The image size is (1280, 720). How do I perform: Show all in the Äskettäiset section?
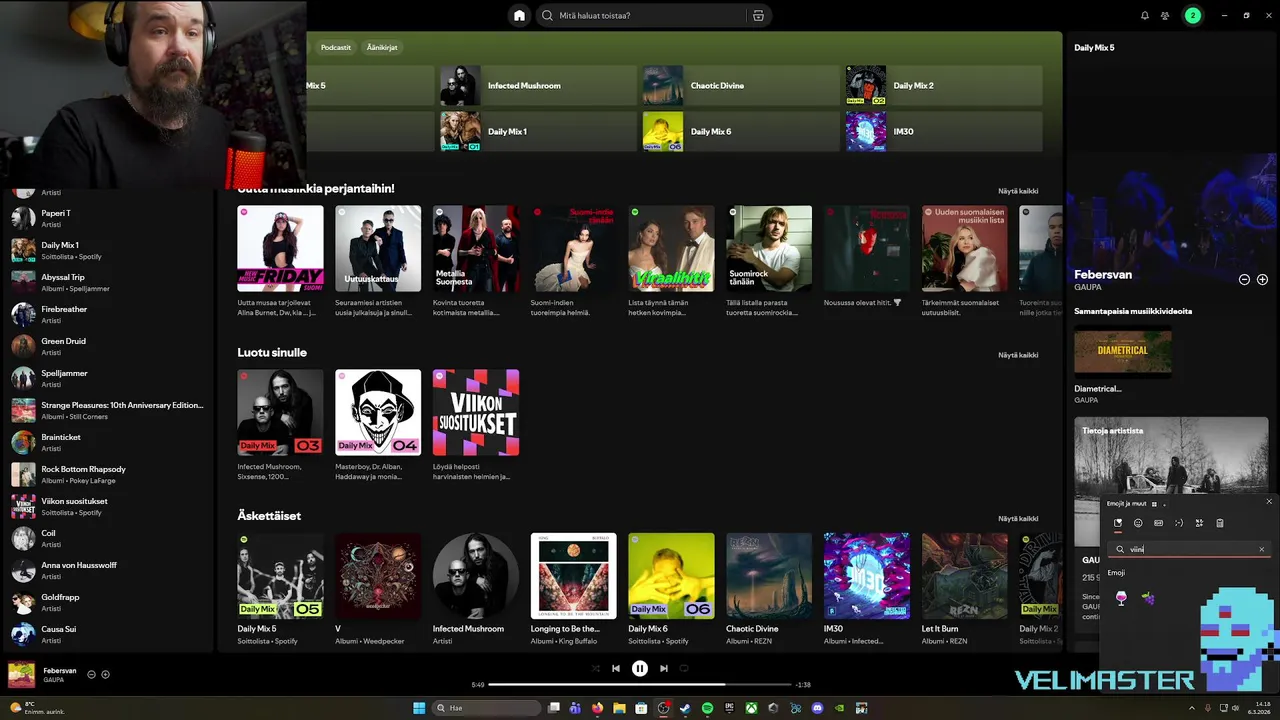(x=1018, y=519)
